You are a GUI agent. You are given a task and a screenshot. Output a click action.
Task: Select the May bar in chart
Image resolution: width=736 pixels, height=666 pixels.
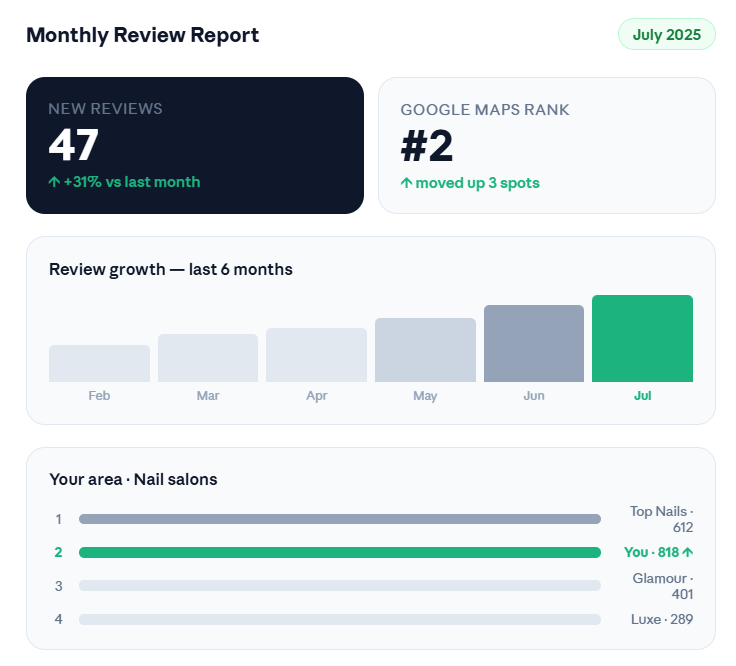pos(425,350)
